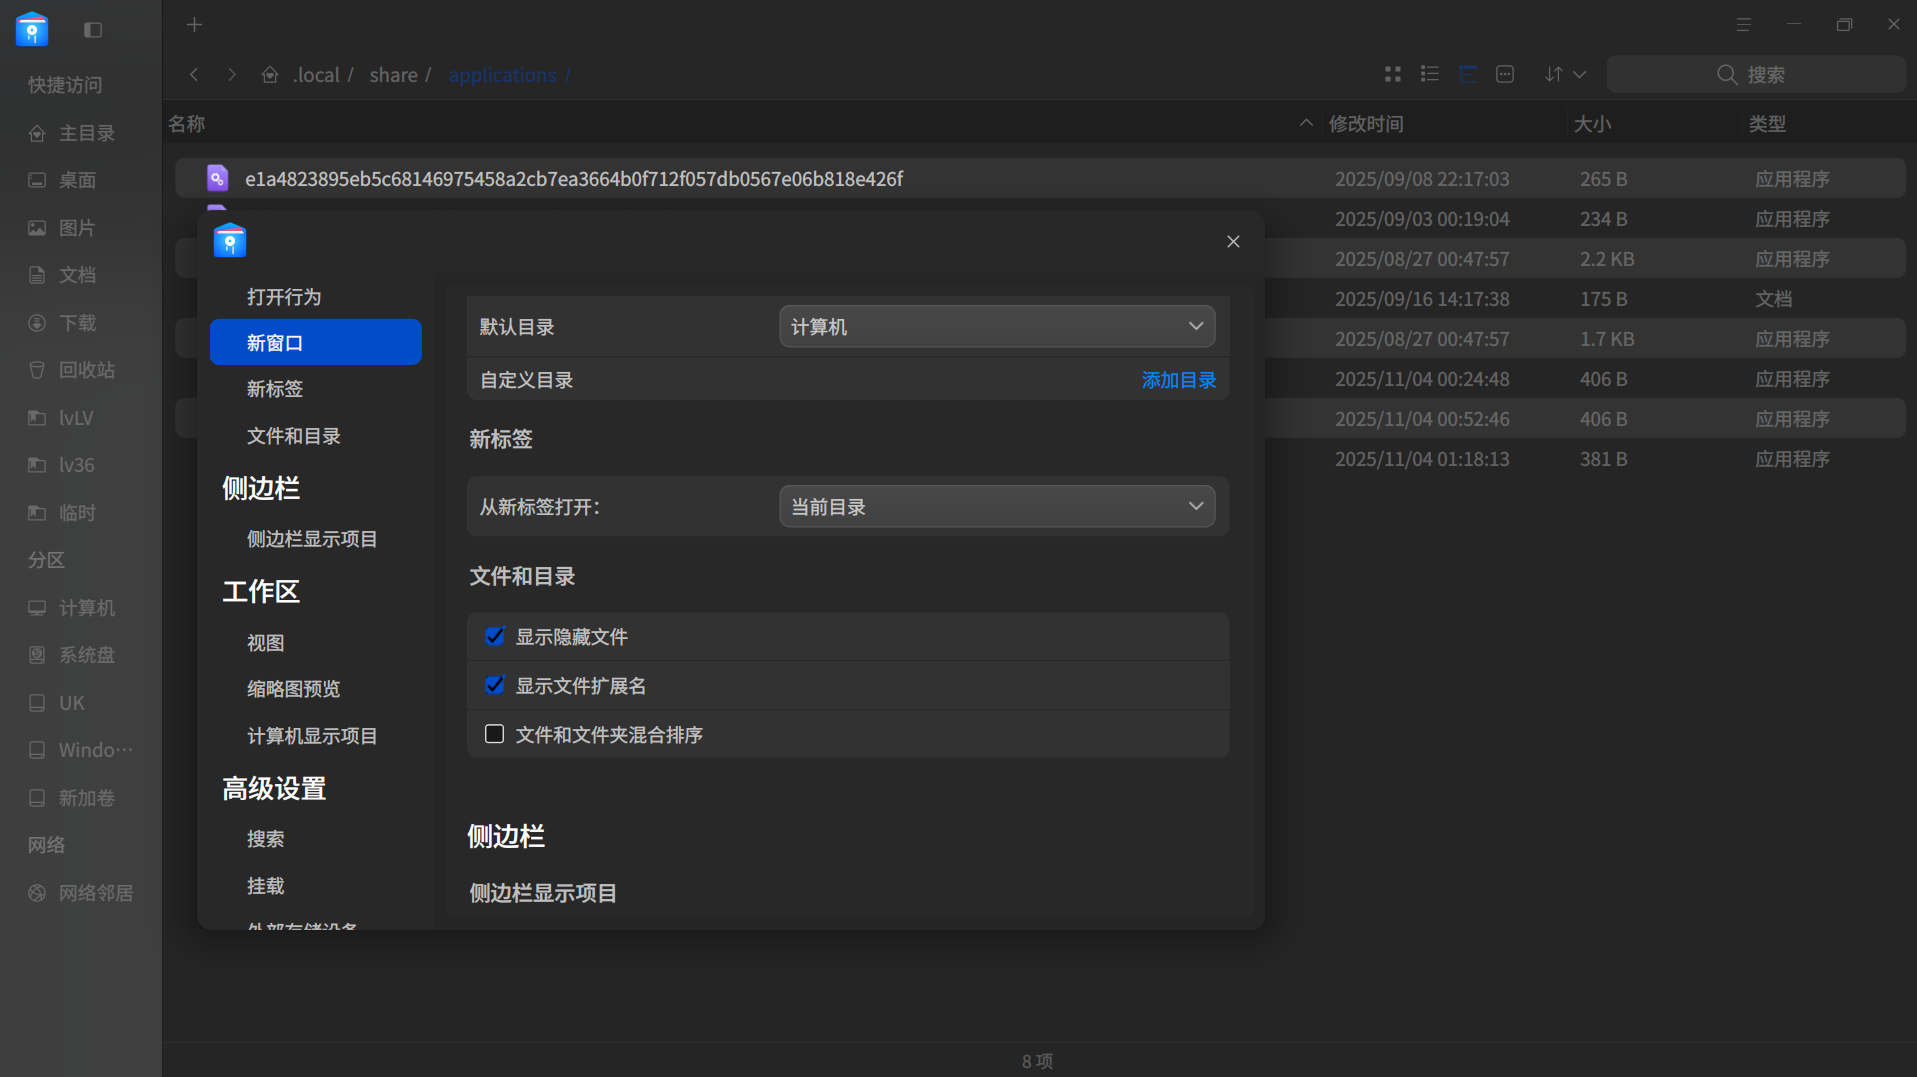This screenshot has width=1917, height=1077.
Task: Go back with the left arrow
Action: pos(194,75)
